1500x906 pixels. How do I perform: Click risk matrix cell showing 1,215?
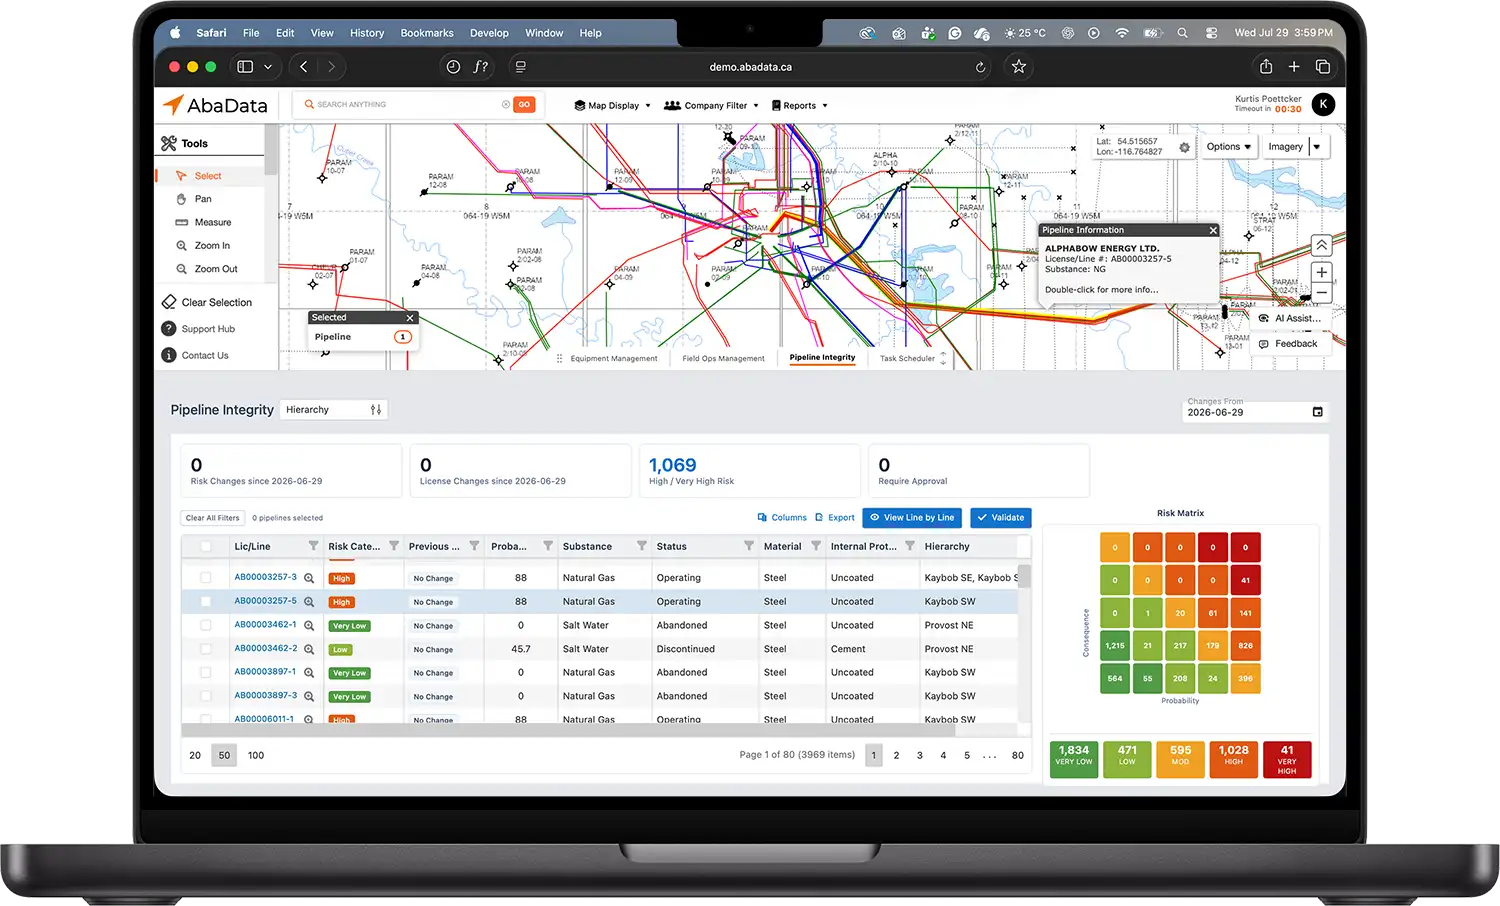(x=1115, y=645)
